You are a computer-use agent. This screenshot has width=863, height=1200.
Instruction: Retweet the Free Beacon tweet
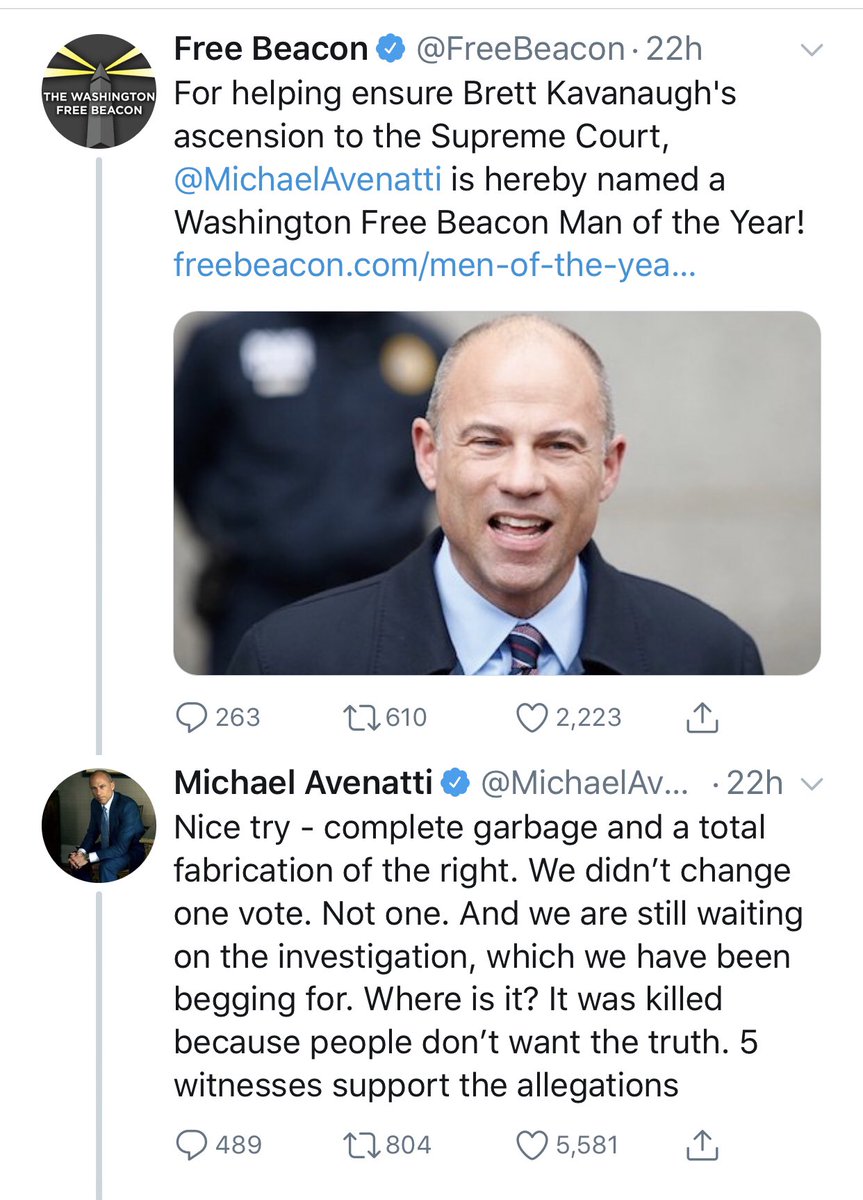[x=357, y=717]
